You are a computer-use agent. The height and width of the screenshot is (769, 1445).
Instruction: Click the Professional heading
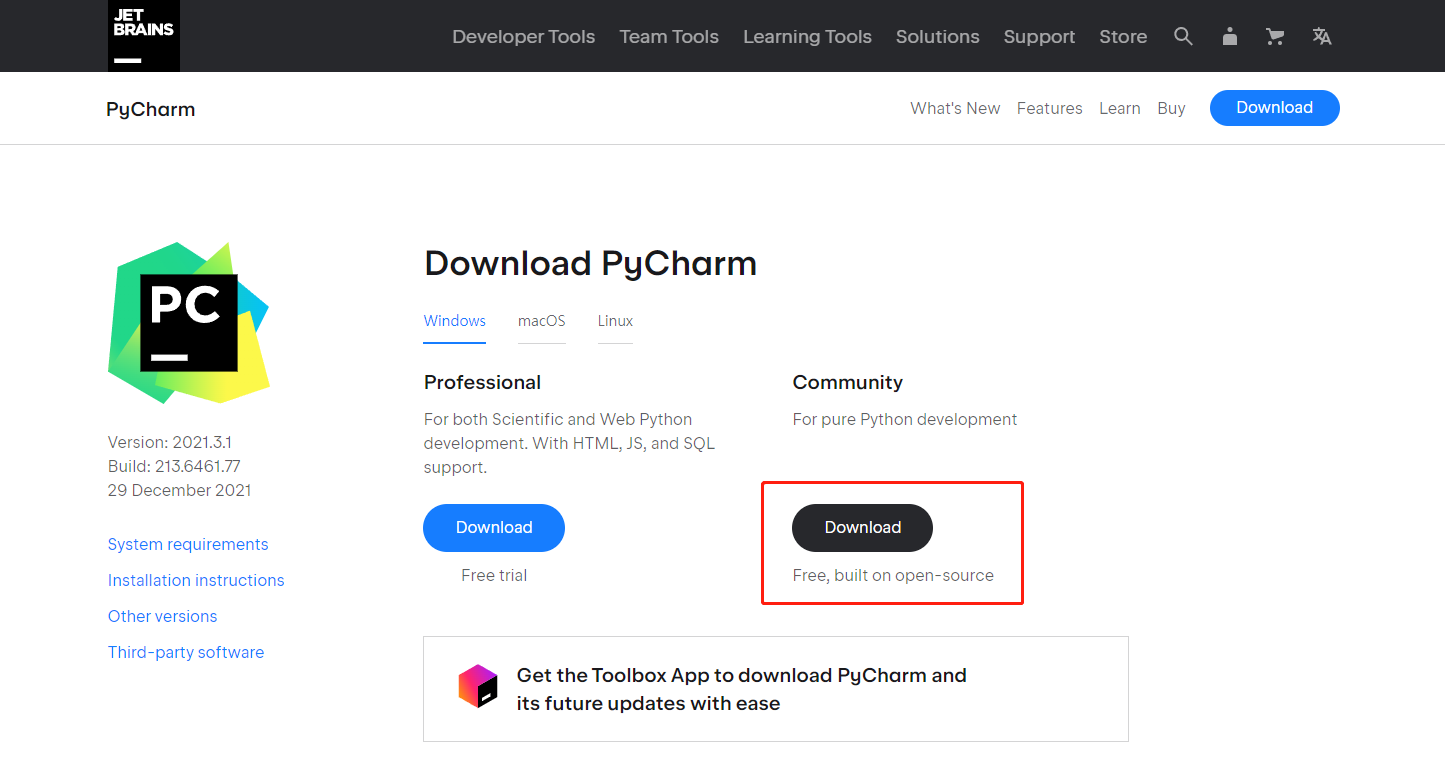482,382
